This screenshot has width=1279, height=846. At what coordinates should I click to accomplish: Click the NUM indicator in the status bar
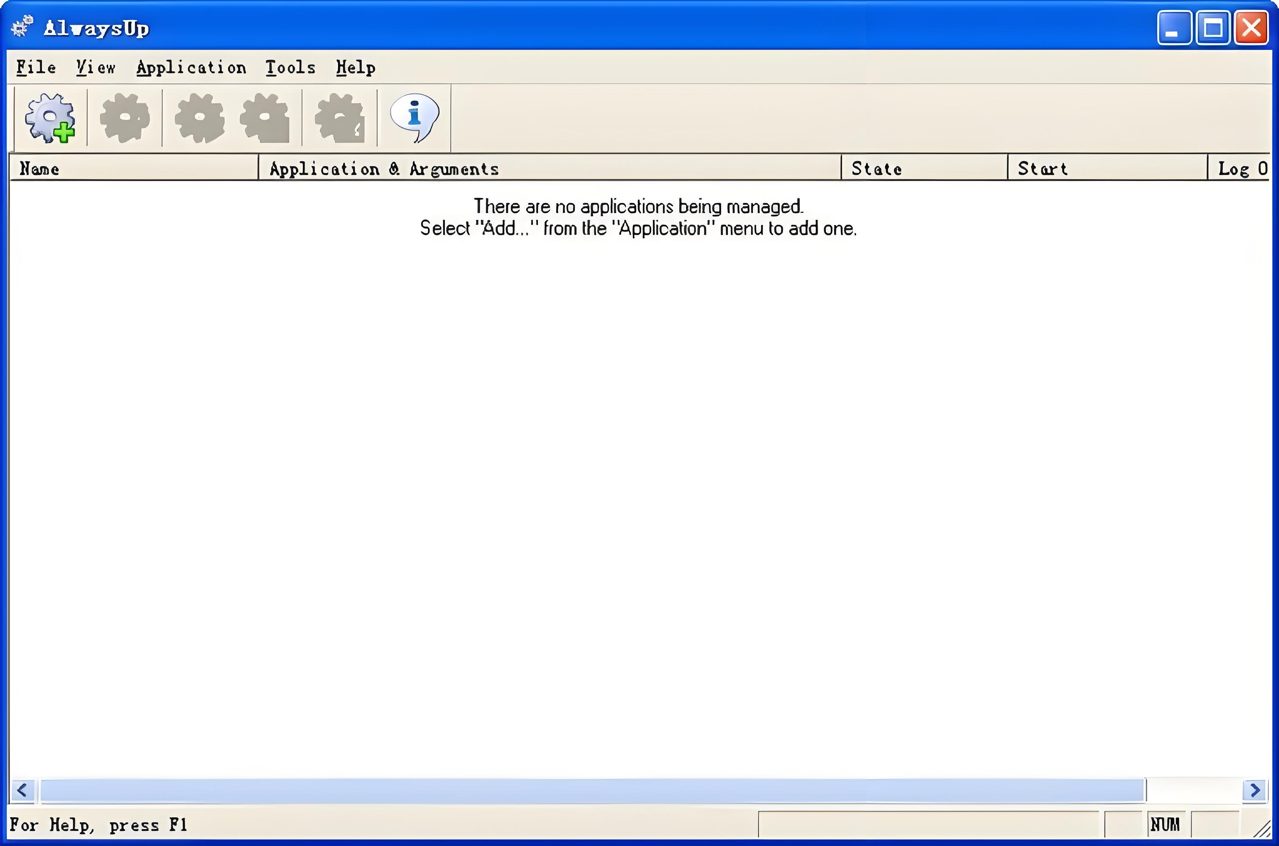(1165, 825)
